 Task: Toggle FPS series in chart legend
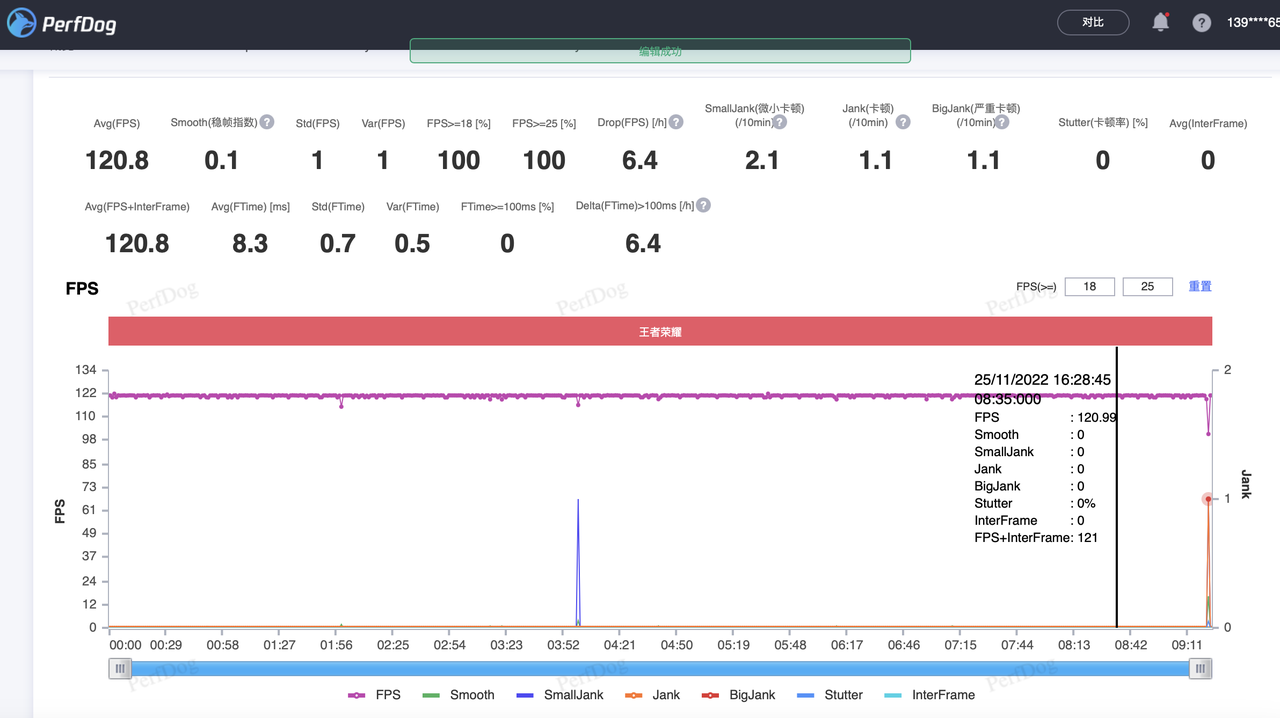(374, 695)
